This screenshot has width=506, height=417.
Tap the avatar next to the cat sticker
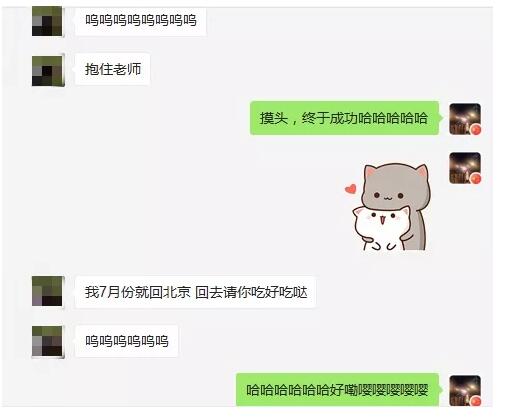[465, 168]
